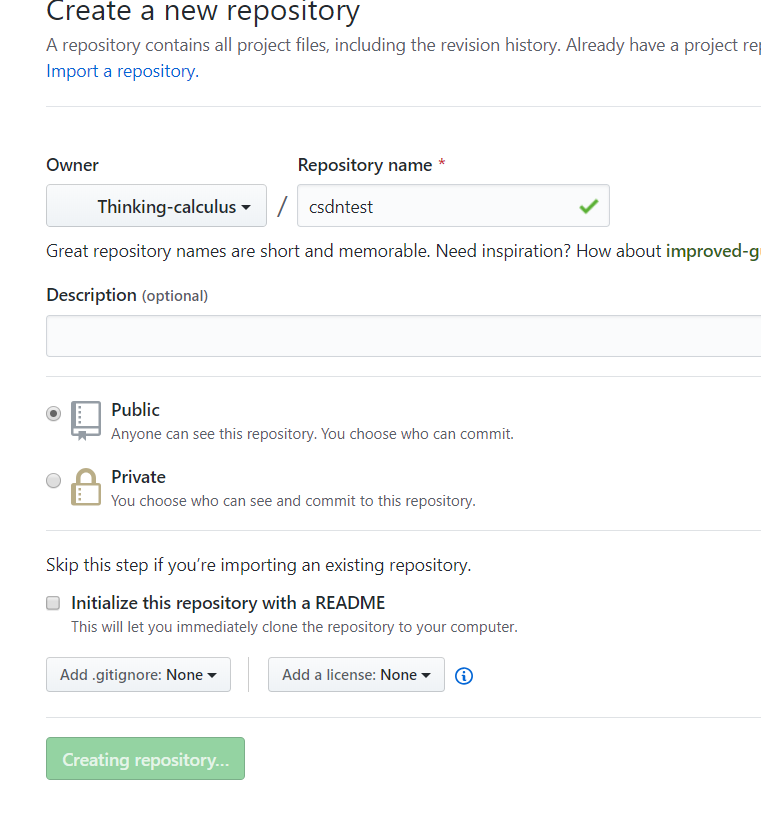
Task: Click the Public repository book icon
Action: tap(86, 421)
